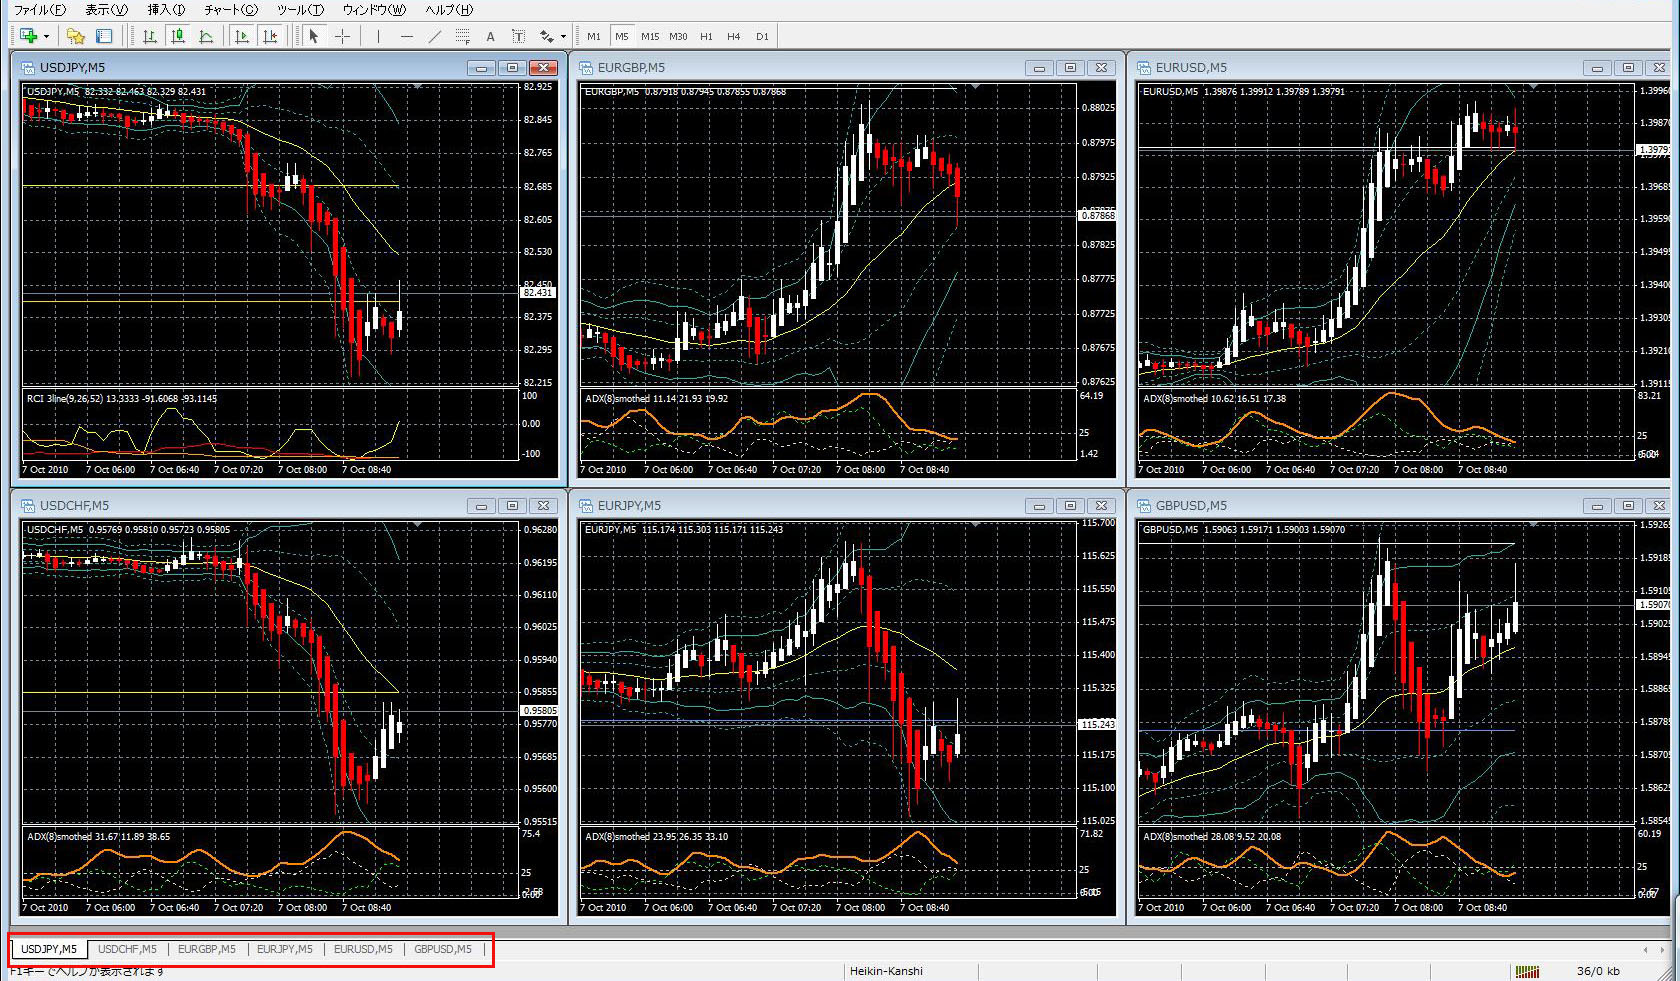Screen dimensions: 1680x981
Task: Switch to EURGBP,M5 chart tab
Action: click(207, 949)
